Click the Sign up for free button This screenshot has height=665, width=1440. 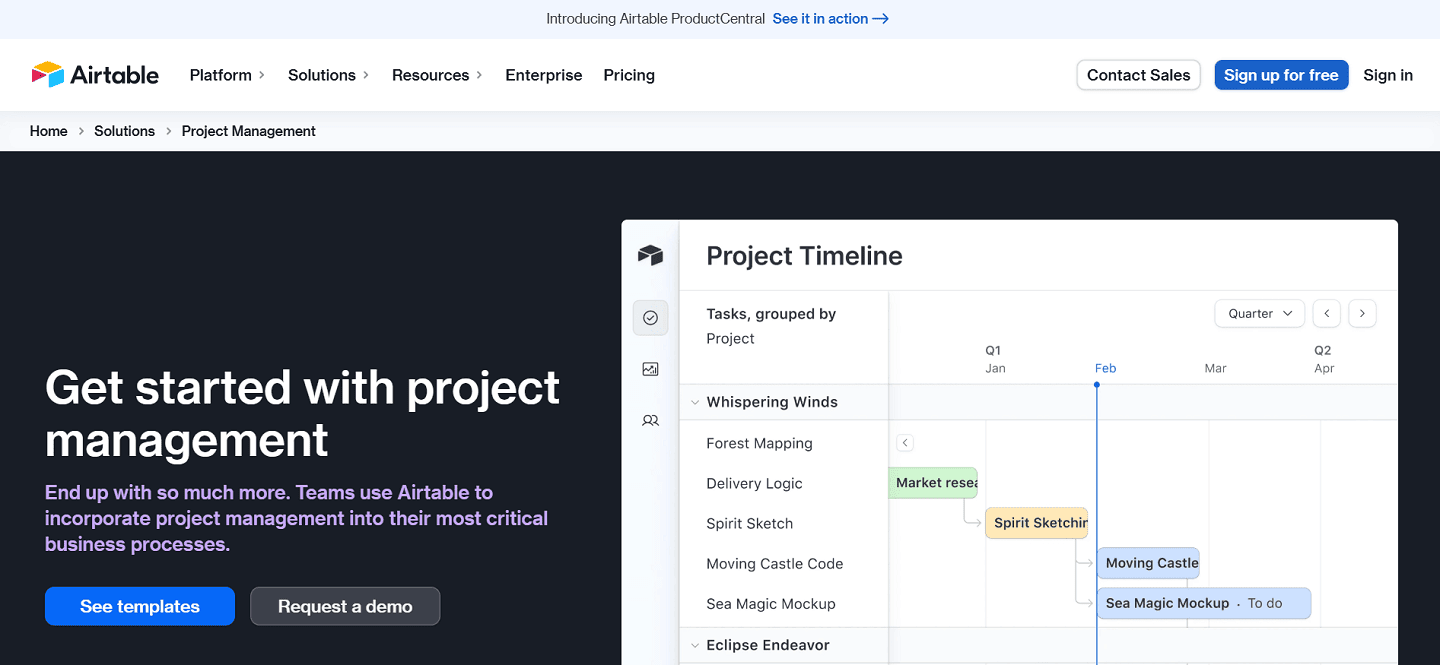[1281, 74]
